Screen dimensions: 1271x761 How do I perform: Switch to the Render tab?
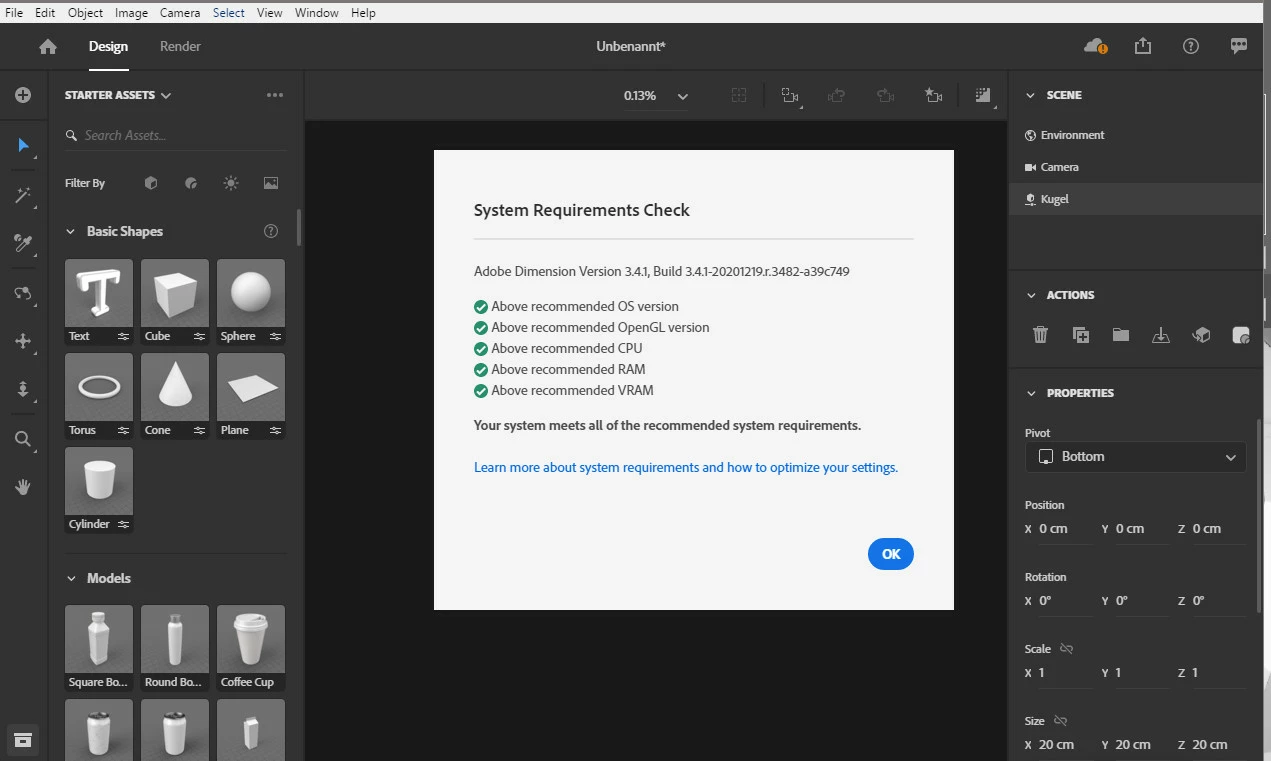[180, 46]
